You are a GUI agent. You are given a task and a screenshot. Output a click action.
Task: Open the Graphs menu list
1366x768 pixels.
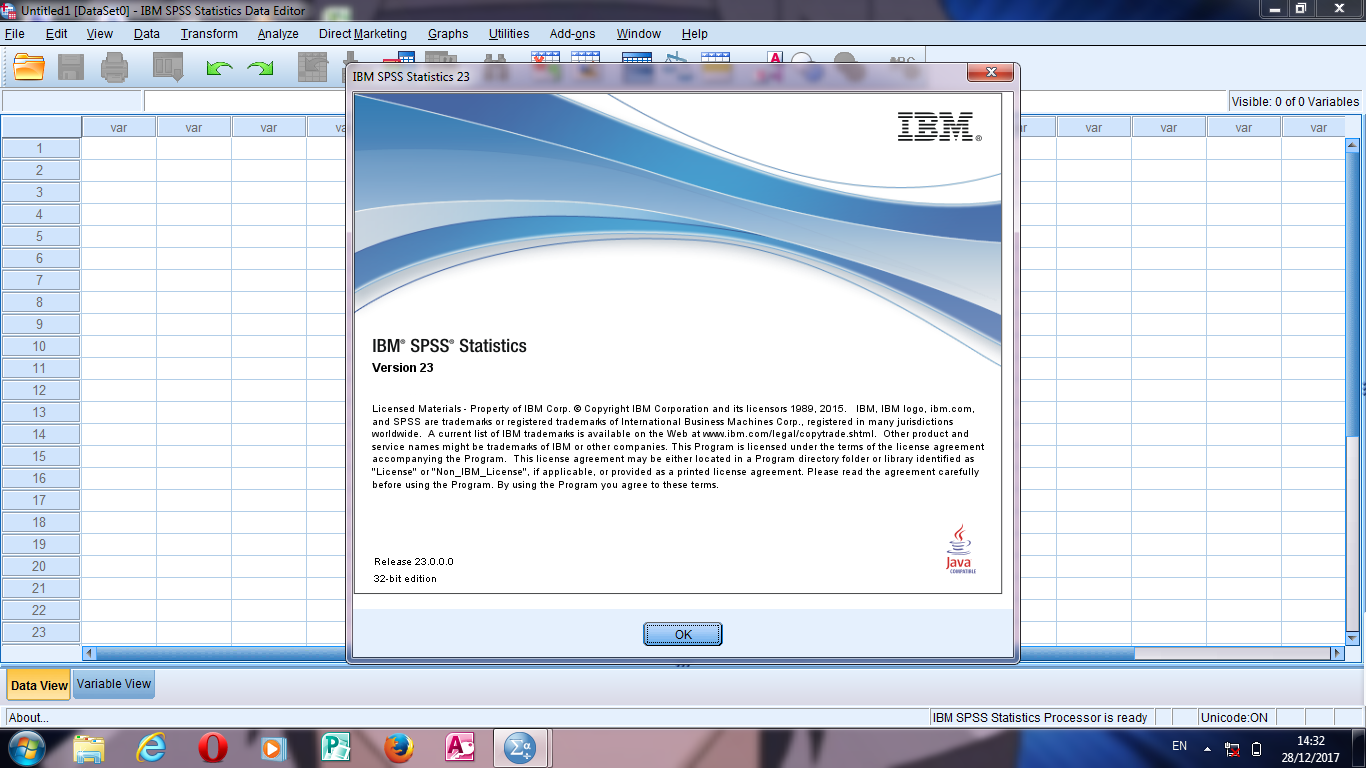[447, 33]
